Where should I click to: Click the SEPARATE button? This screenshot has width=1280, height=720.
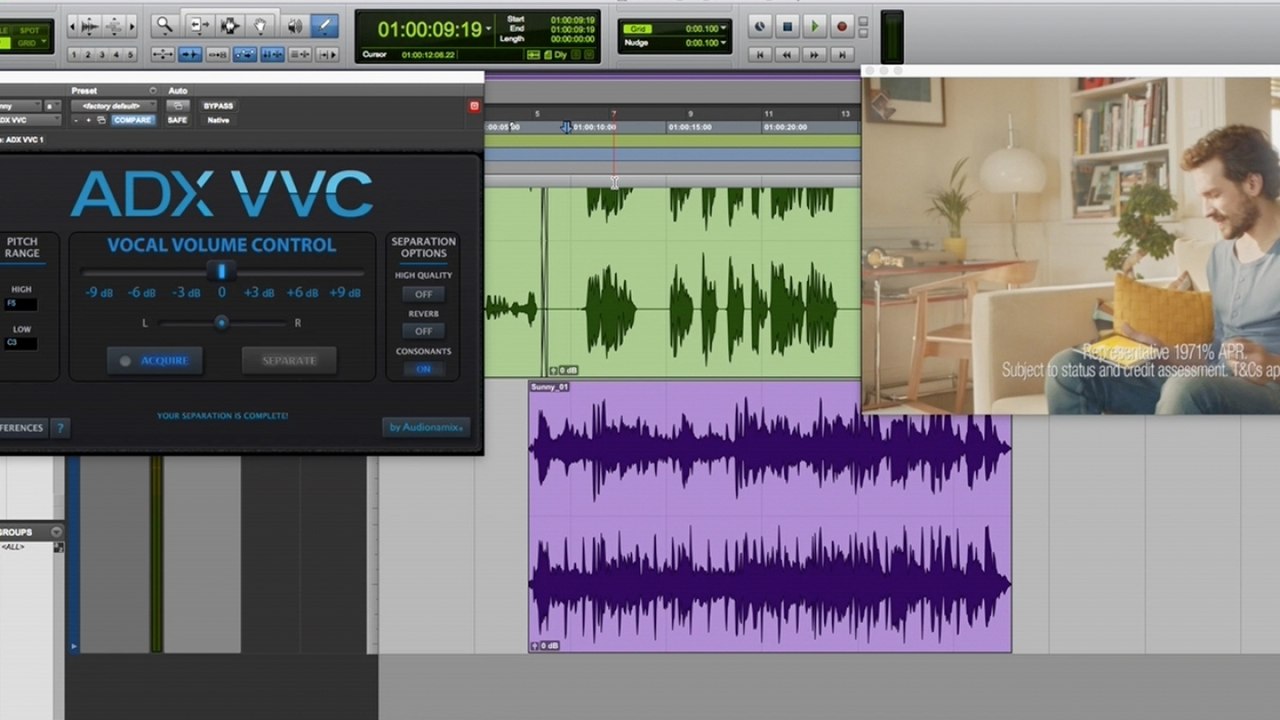point(289,361)
